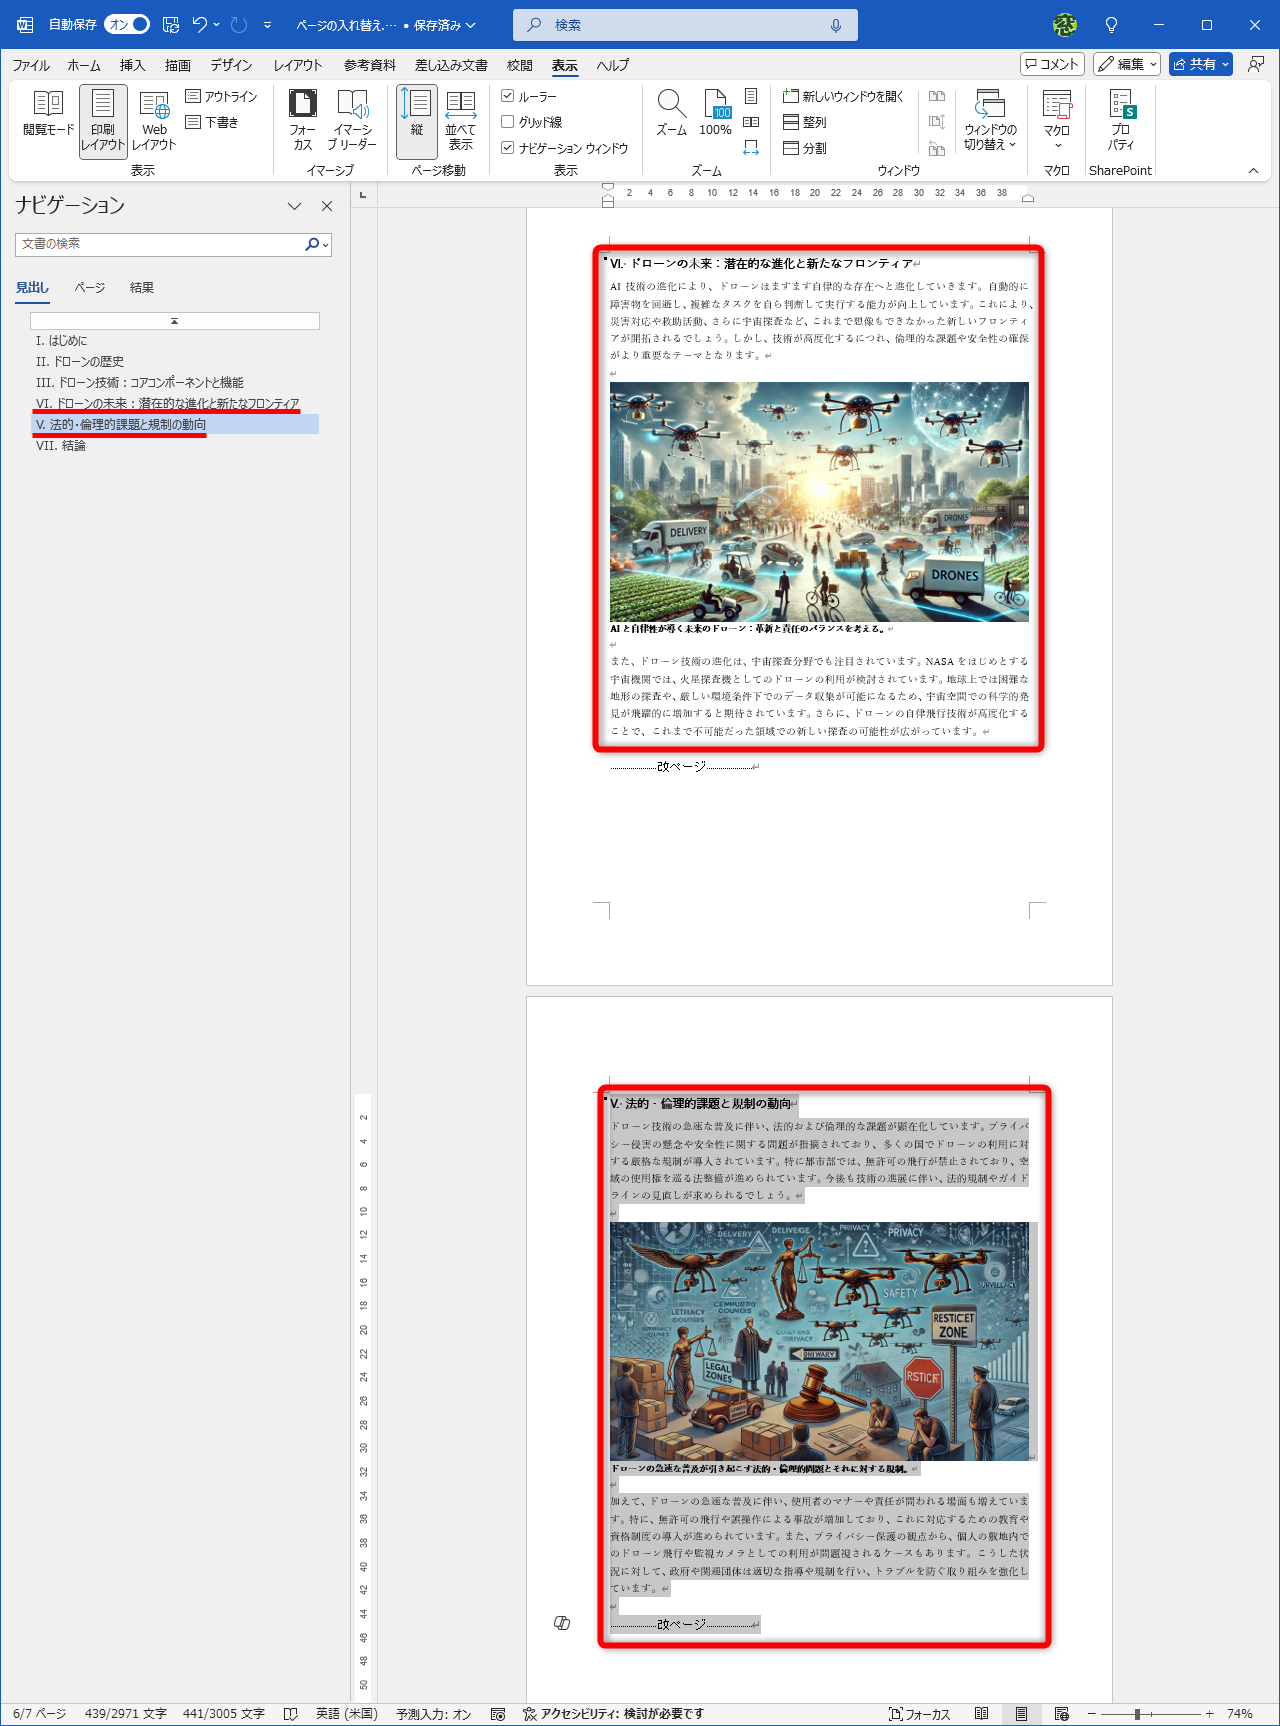Open イマーシブ リーダー
This screenshot has height=1726, width=1280.
(x=352, y=121)
